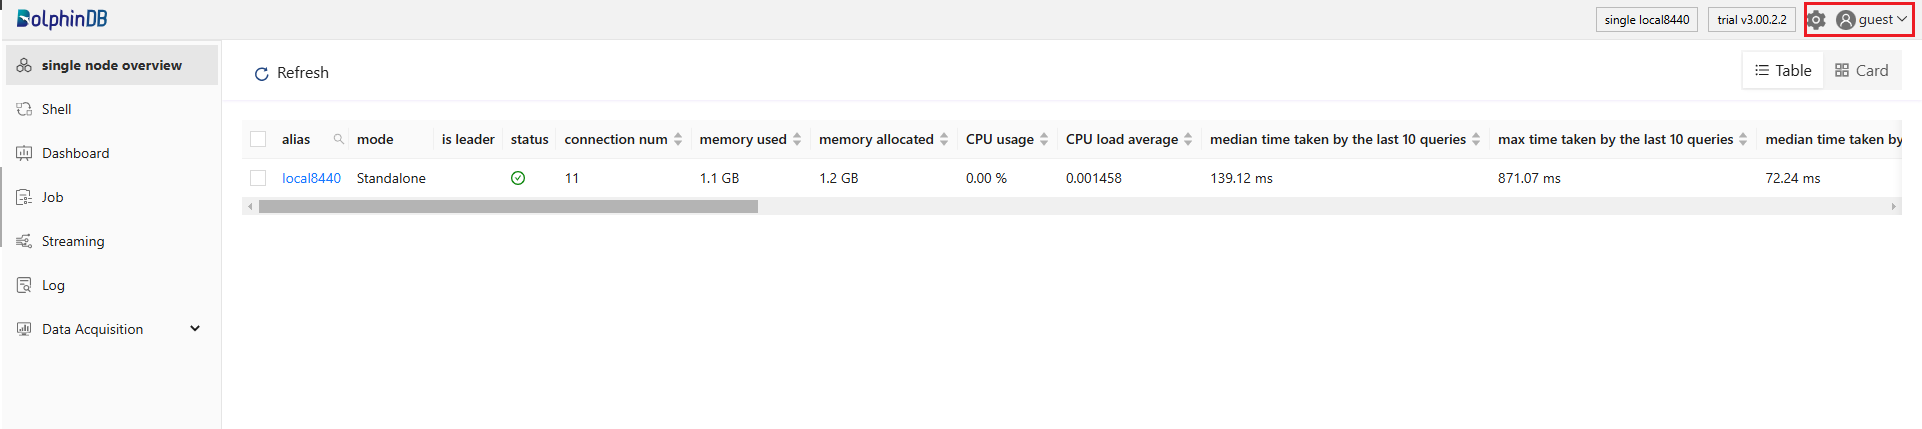
Task: Click the horizontal table scrollbar
Action: tap(508, 207)
